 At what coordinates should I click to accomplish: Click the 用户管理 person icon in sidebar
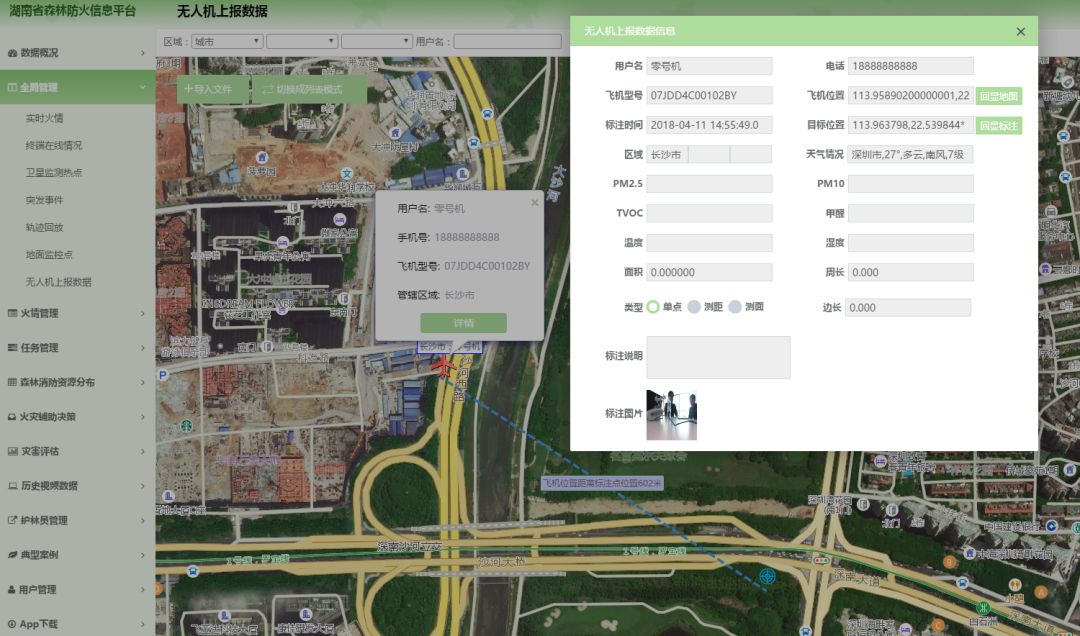tap(12, 590)
